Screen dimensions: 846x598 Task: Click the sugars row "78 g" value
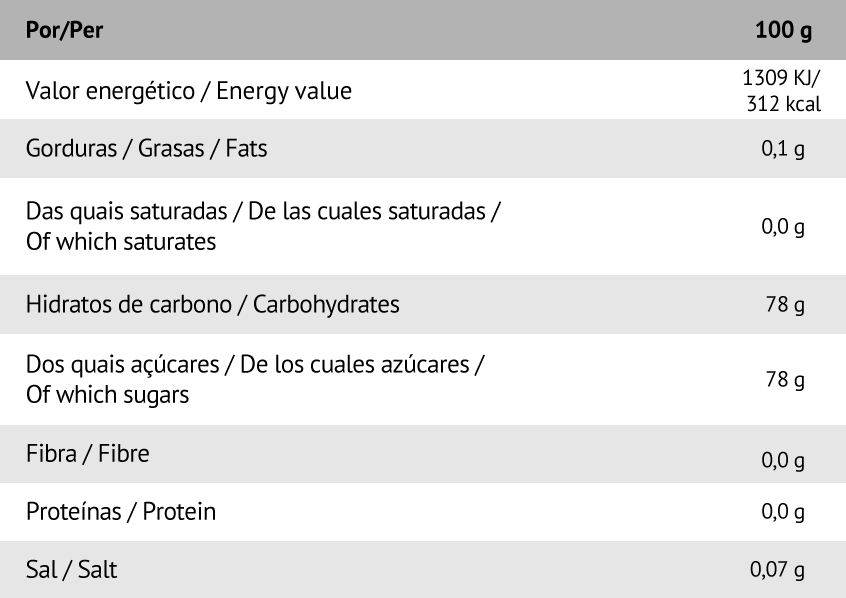785,381
